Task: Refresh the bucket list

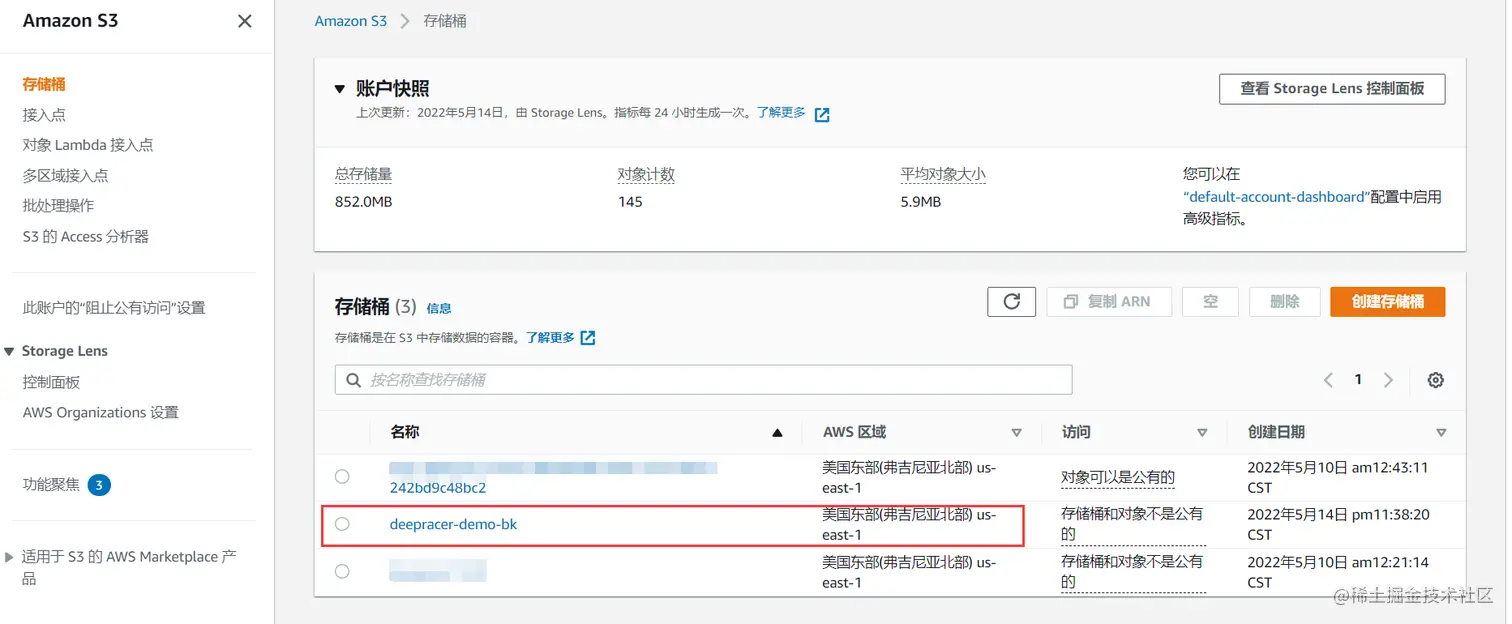Action: 1011,301
